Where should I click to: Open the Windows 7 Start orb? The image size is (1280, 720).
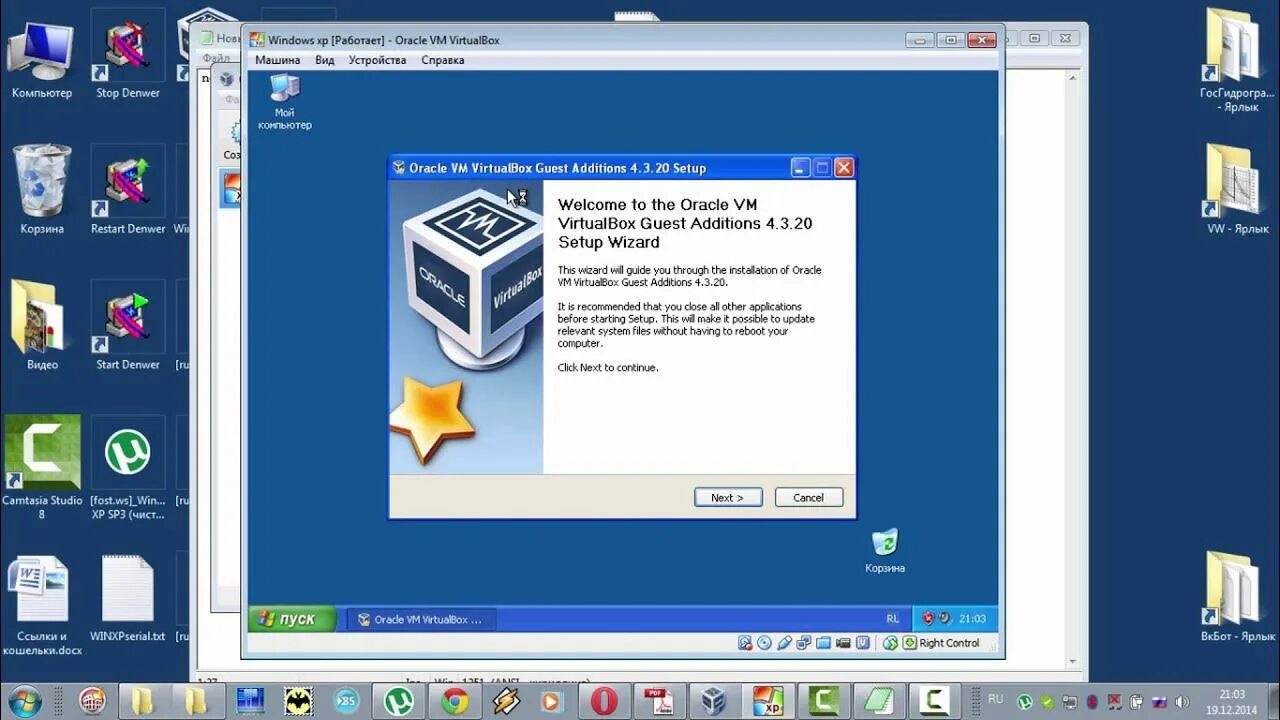tap(24, 700)
